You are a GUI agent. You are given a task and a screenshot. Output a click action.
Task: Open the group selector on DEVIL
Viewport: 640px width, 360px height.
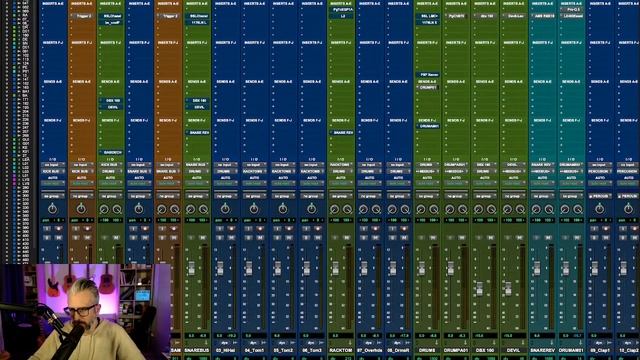[x=513, y=196]
